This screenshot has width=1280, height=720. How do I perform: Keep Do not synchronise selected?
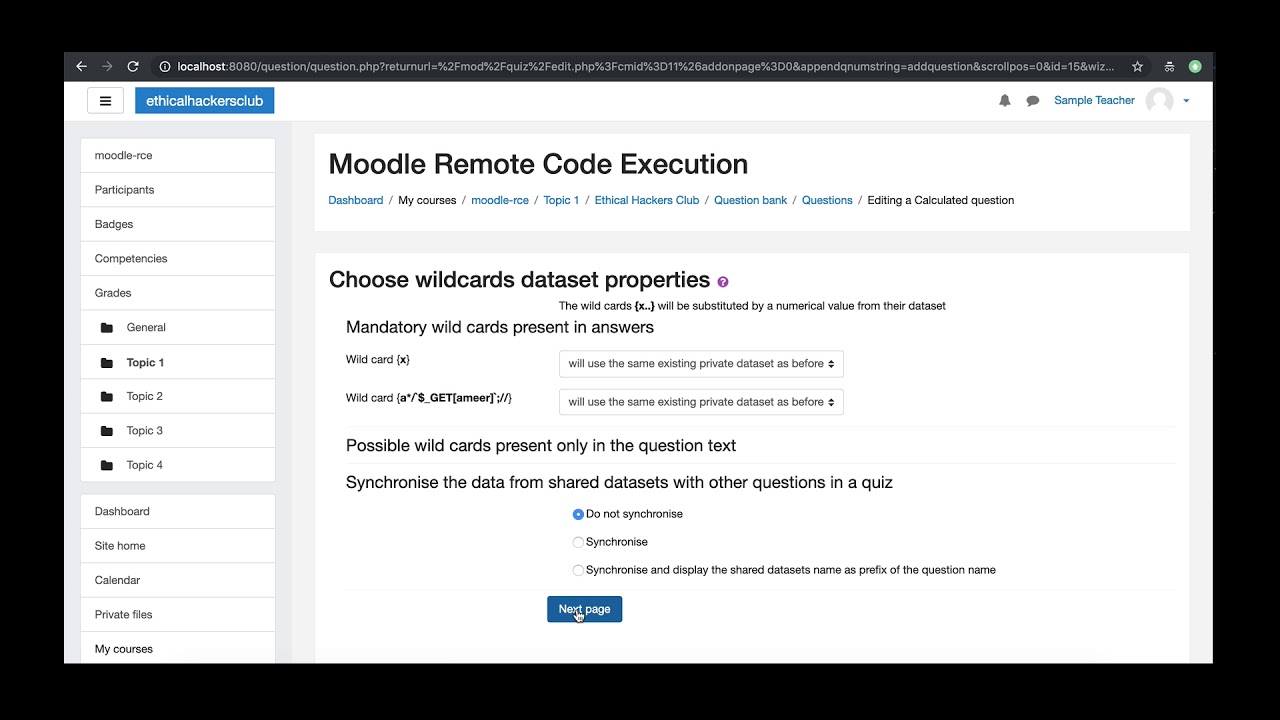[x=577, y=514]
